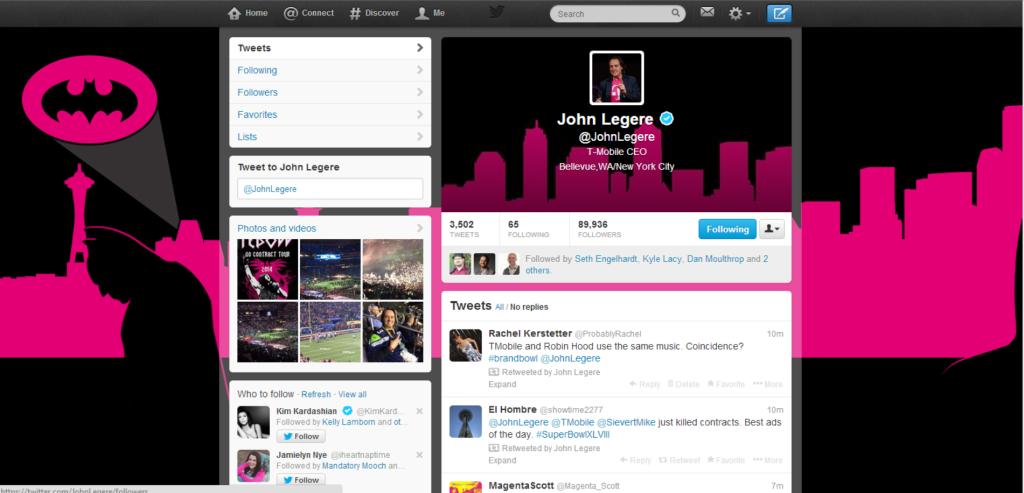Open direct messages envelope icon
This screenshot has height=493, width=1024.
click(707, 12)
